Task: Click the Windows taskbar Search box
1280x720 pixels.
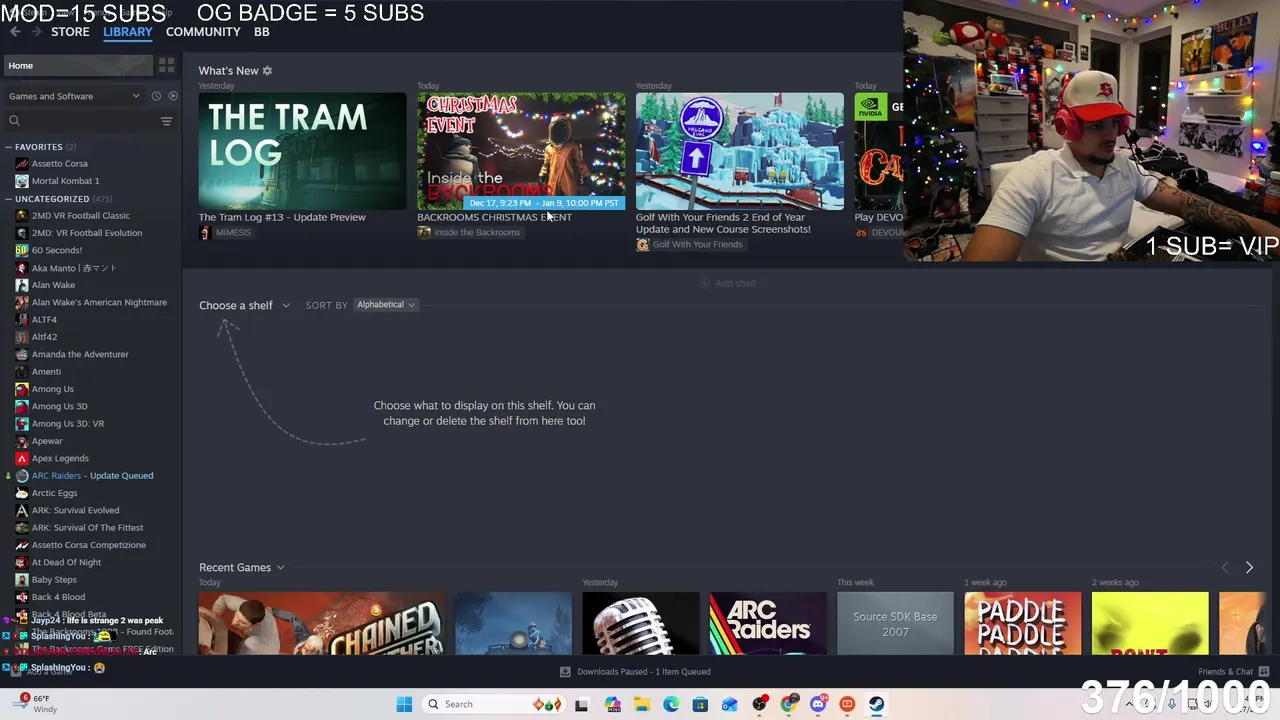Action: click(x=495, y=704)
